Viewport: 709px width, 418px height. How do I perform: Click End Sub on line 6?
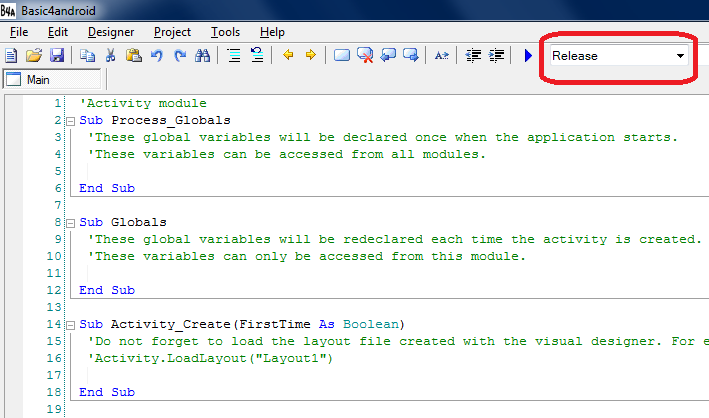(x=107, y=188)
